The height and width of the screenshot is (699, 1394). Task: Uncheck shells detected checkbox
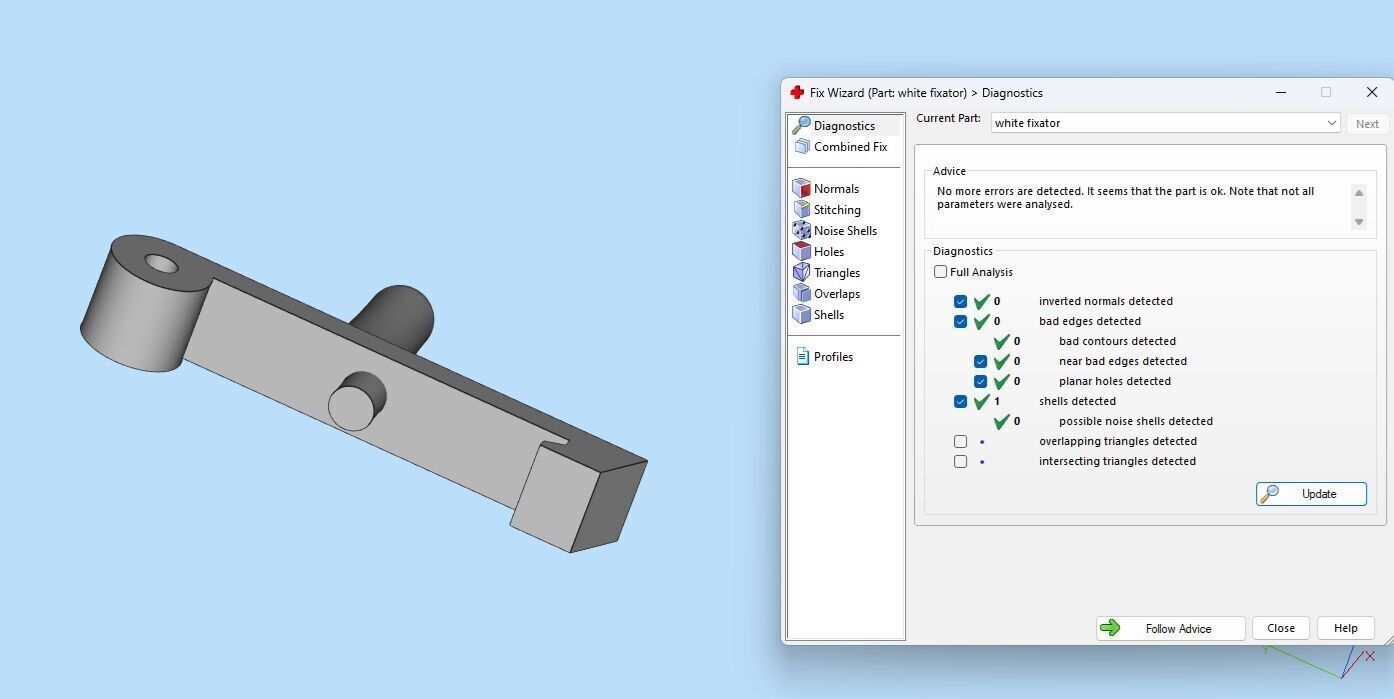(960, 401)
